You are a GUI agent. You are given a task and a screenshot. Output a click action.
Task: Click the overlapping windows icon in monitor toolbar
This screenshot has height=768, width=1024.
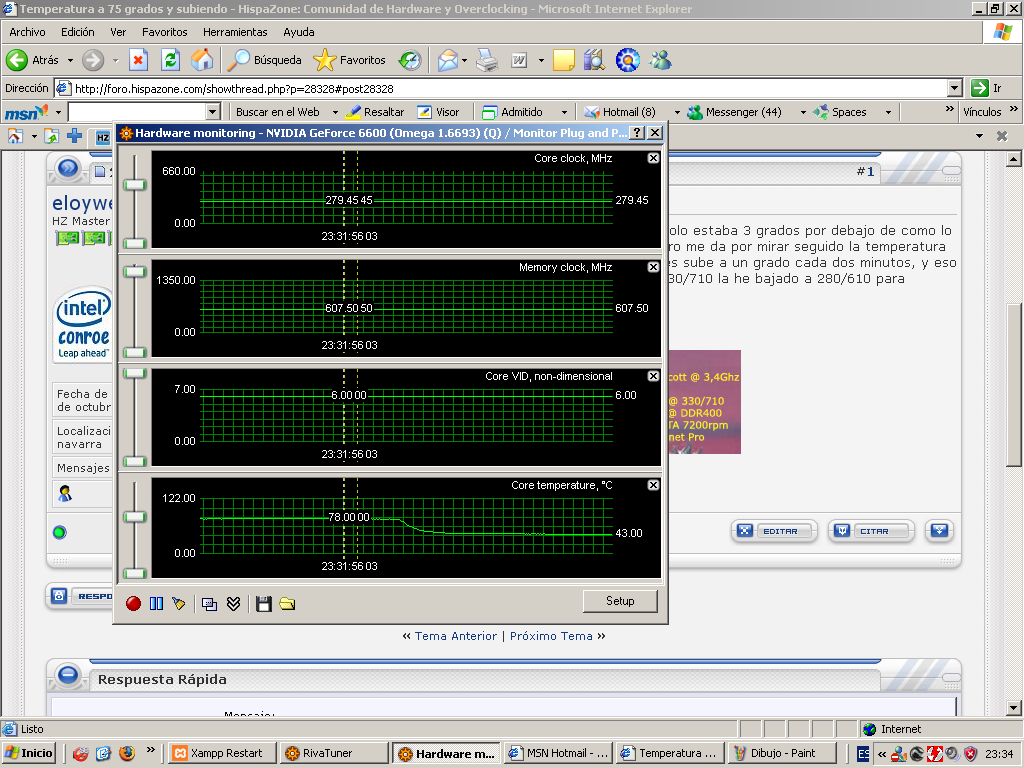pos(209,603)
